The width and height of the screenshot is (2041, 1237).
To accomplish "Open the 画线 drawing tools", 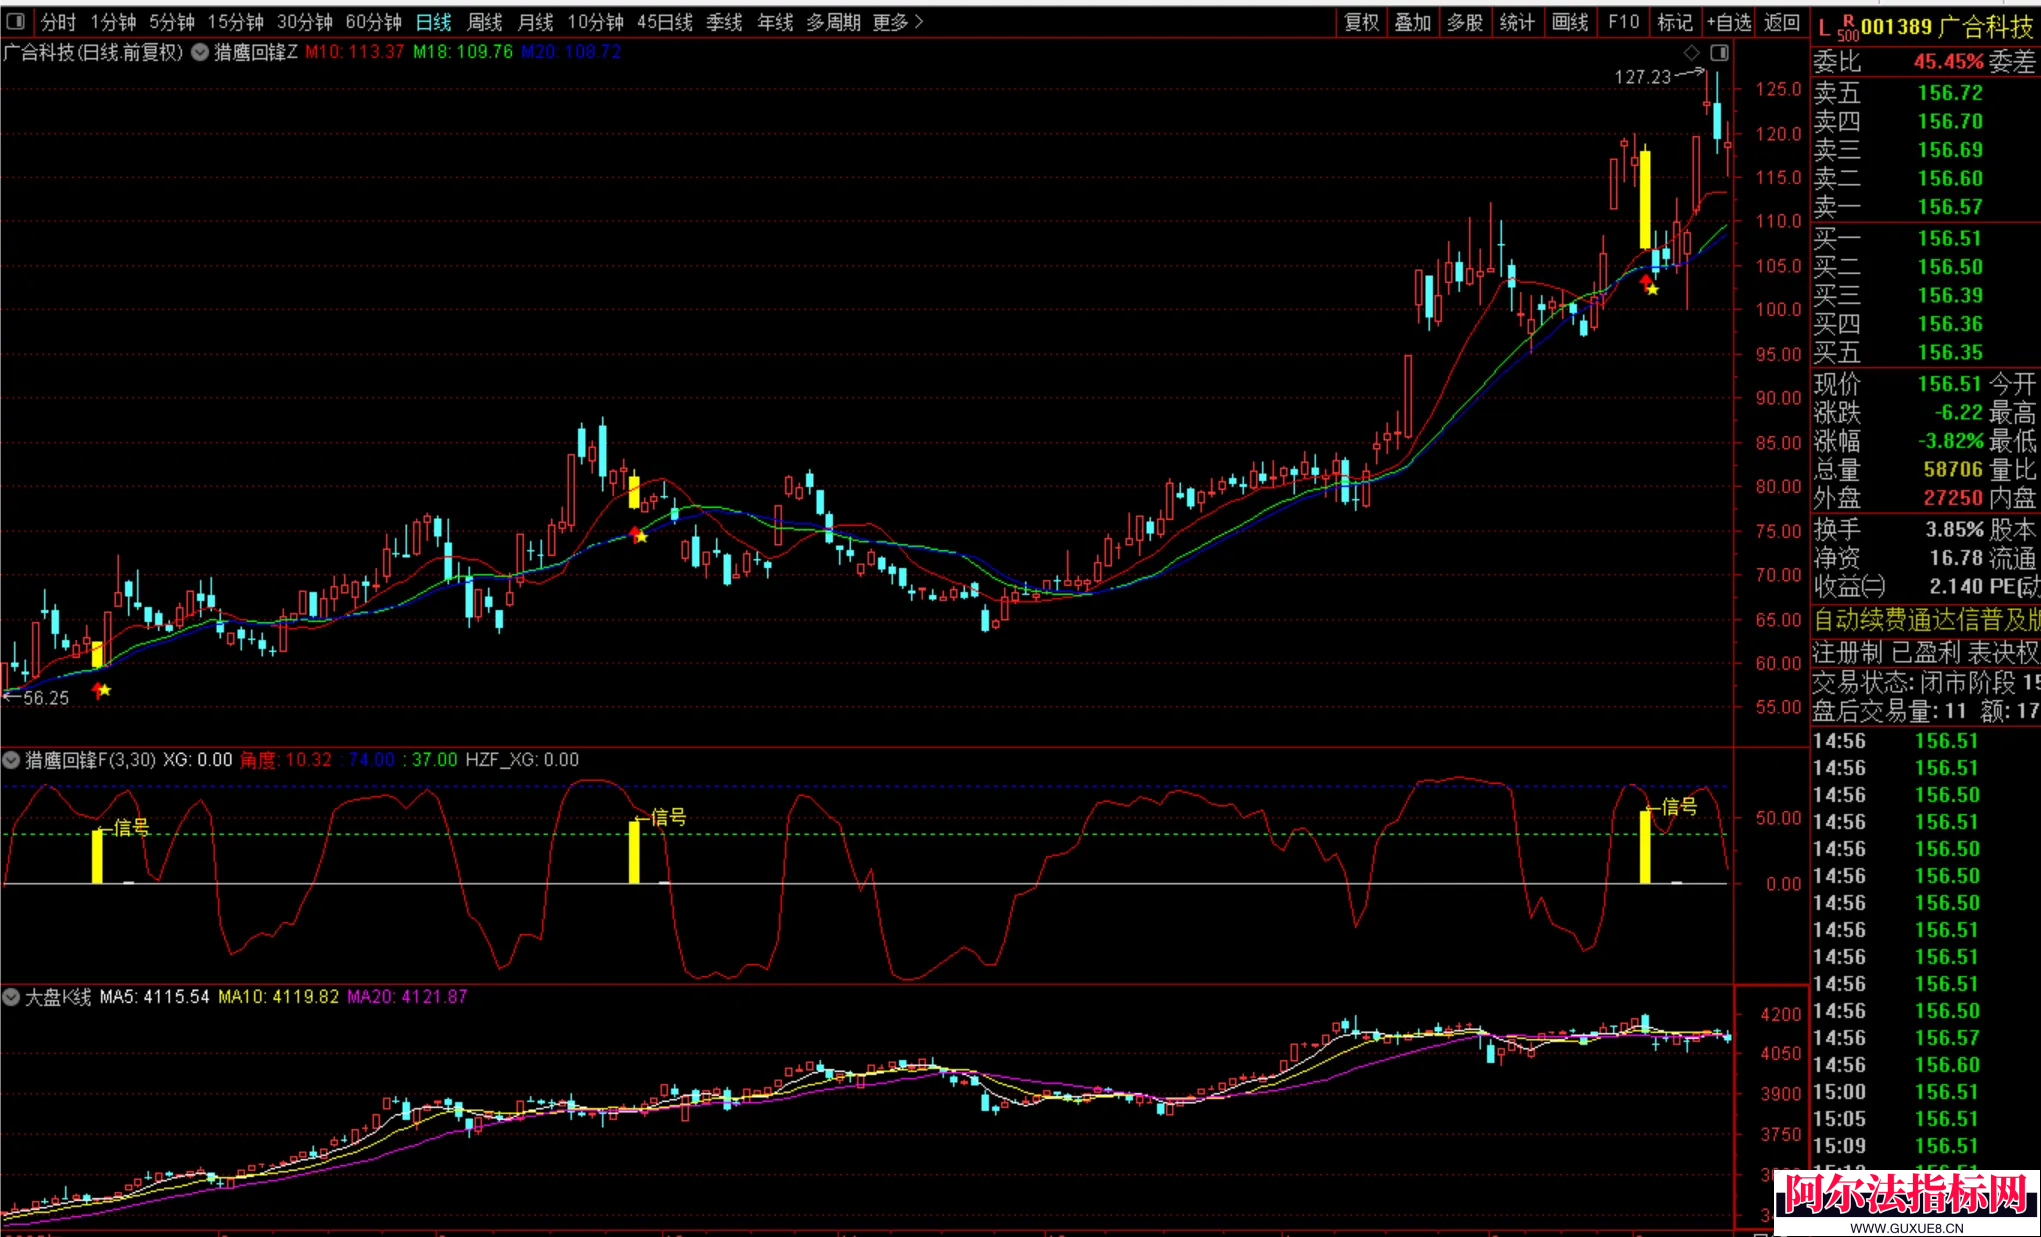I will (1570, 22).
